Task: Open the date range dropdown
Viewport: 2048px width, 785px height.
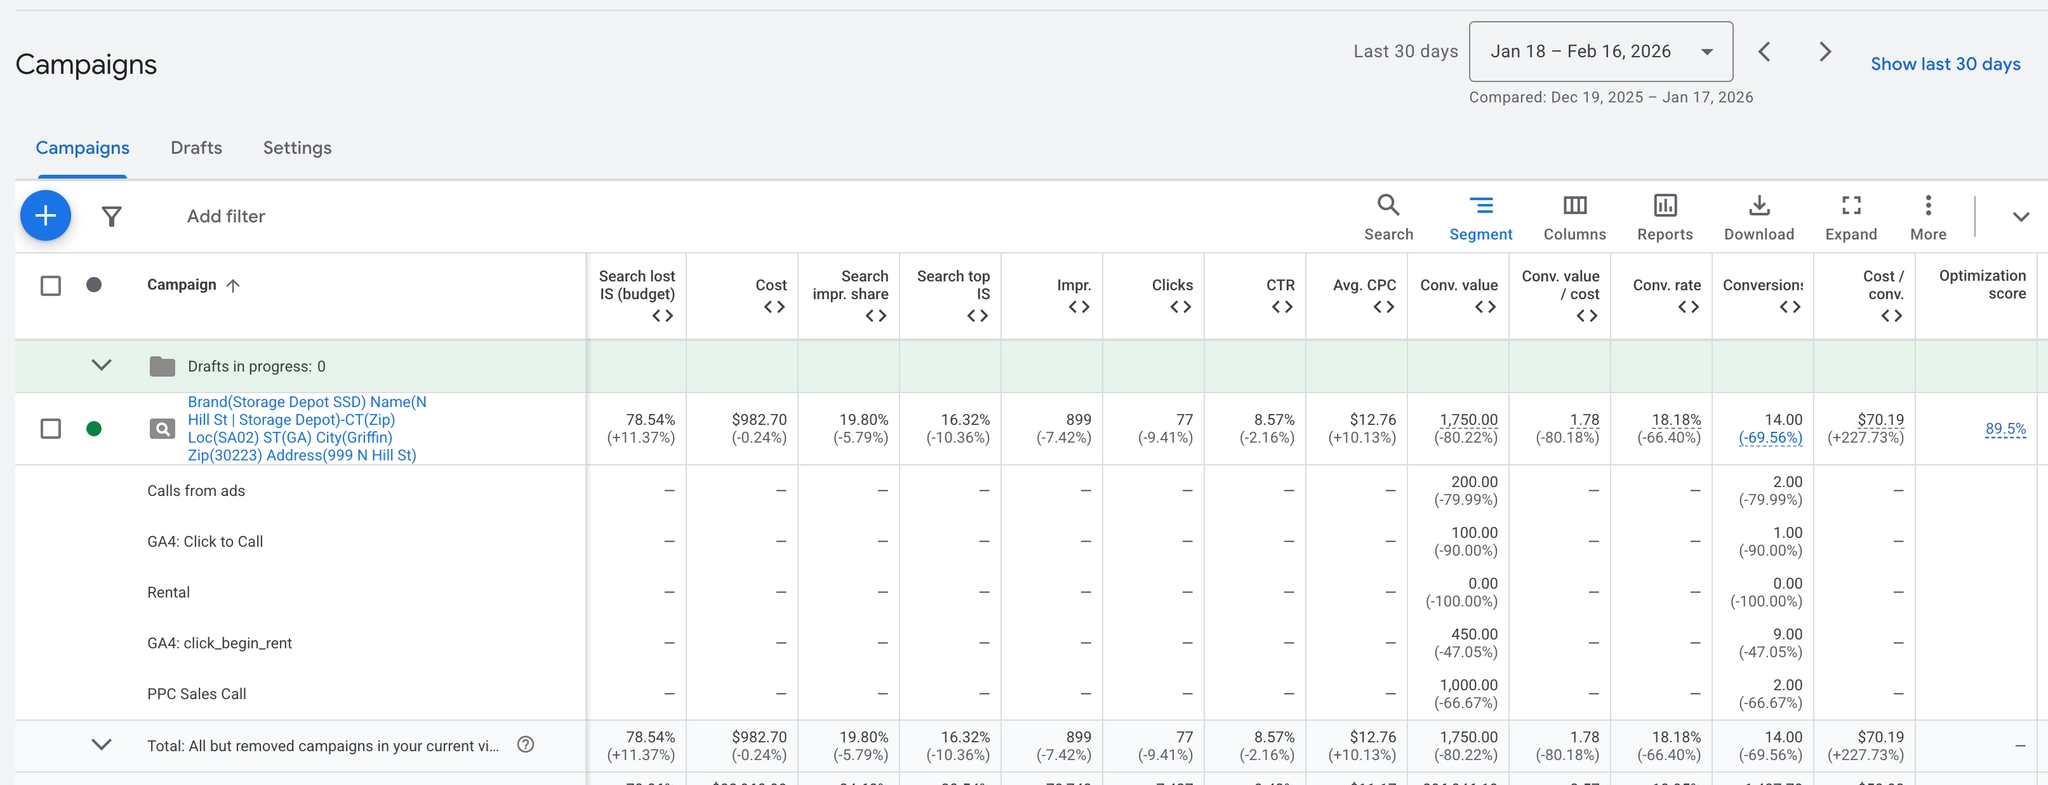Action: [1600, 52]
